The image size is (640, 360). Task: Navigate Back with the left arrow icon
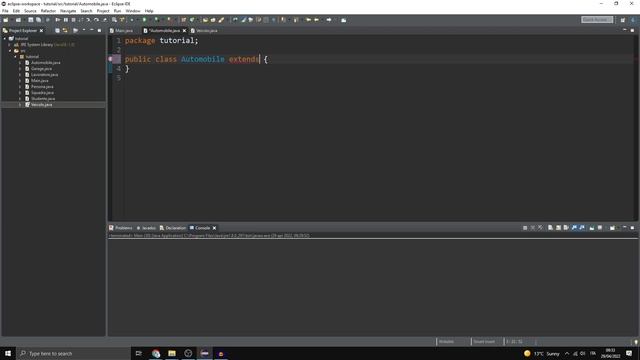(316, 20)
